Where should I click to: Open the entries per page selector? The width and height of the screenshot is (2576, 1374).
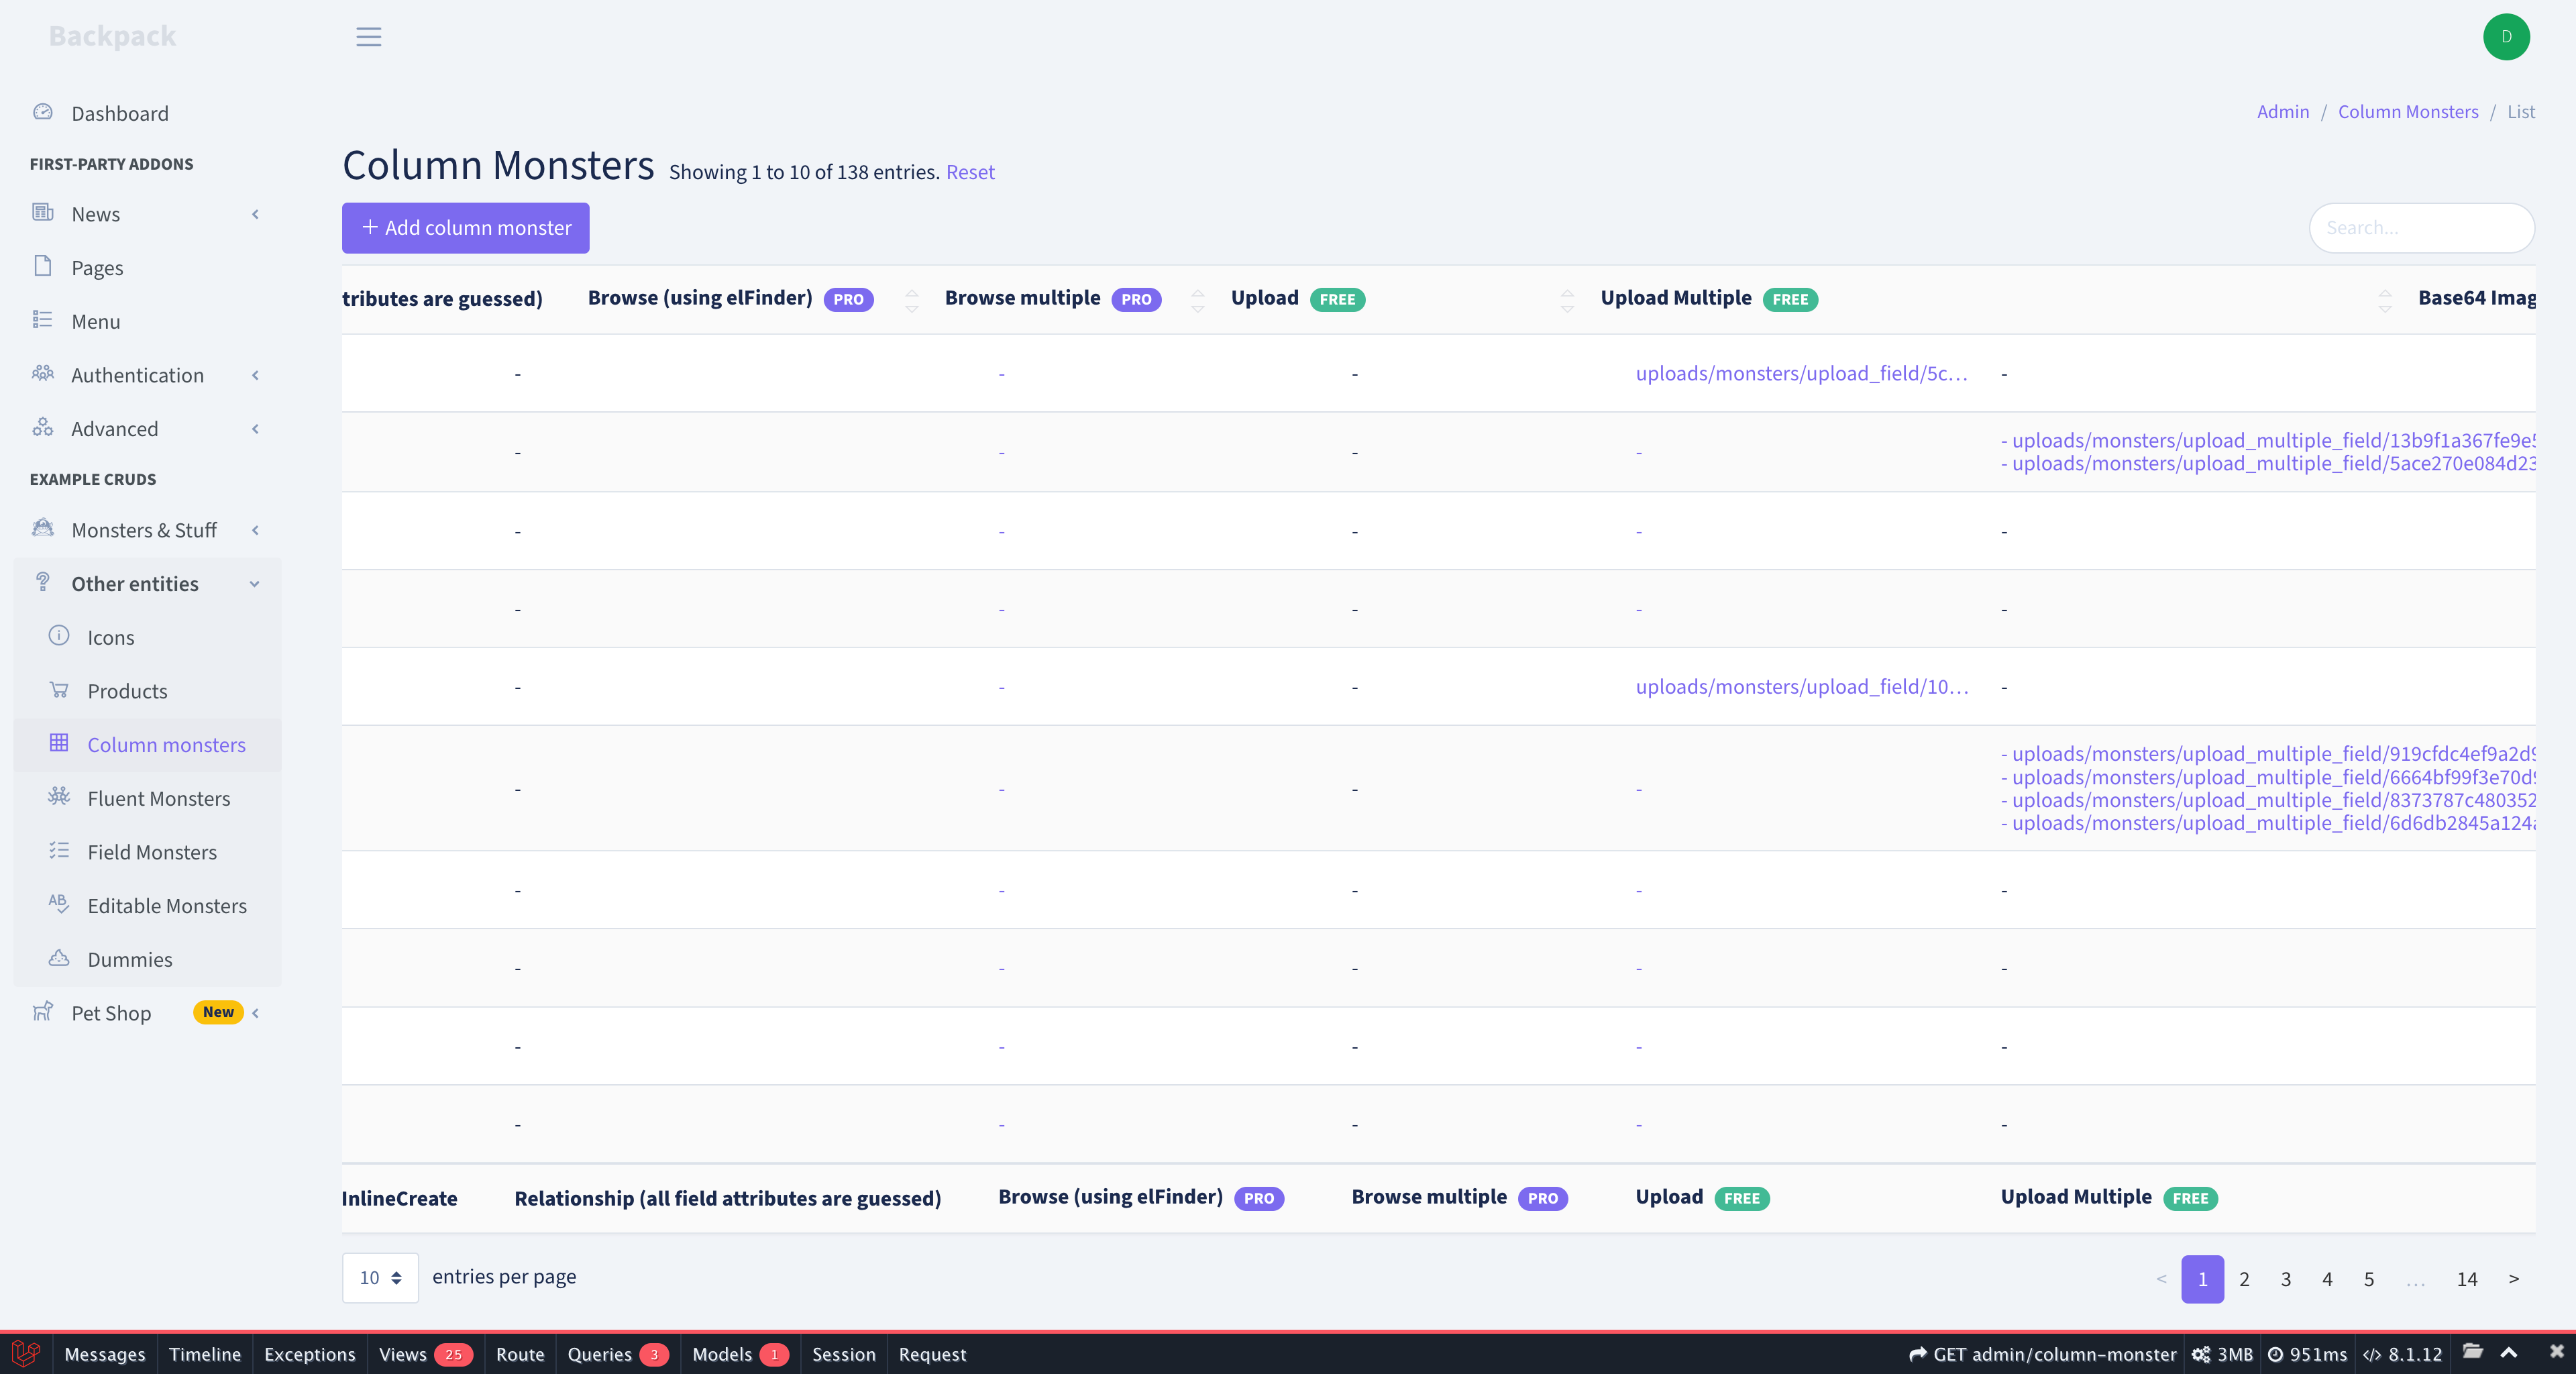coord(379,1277)
